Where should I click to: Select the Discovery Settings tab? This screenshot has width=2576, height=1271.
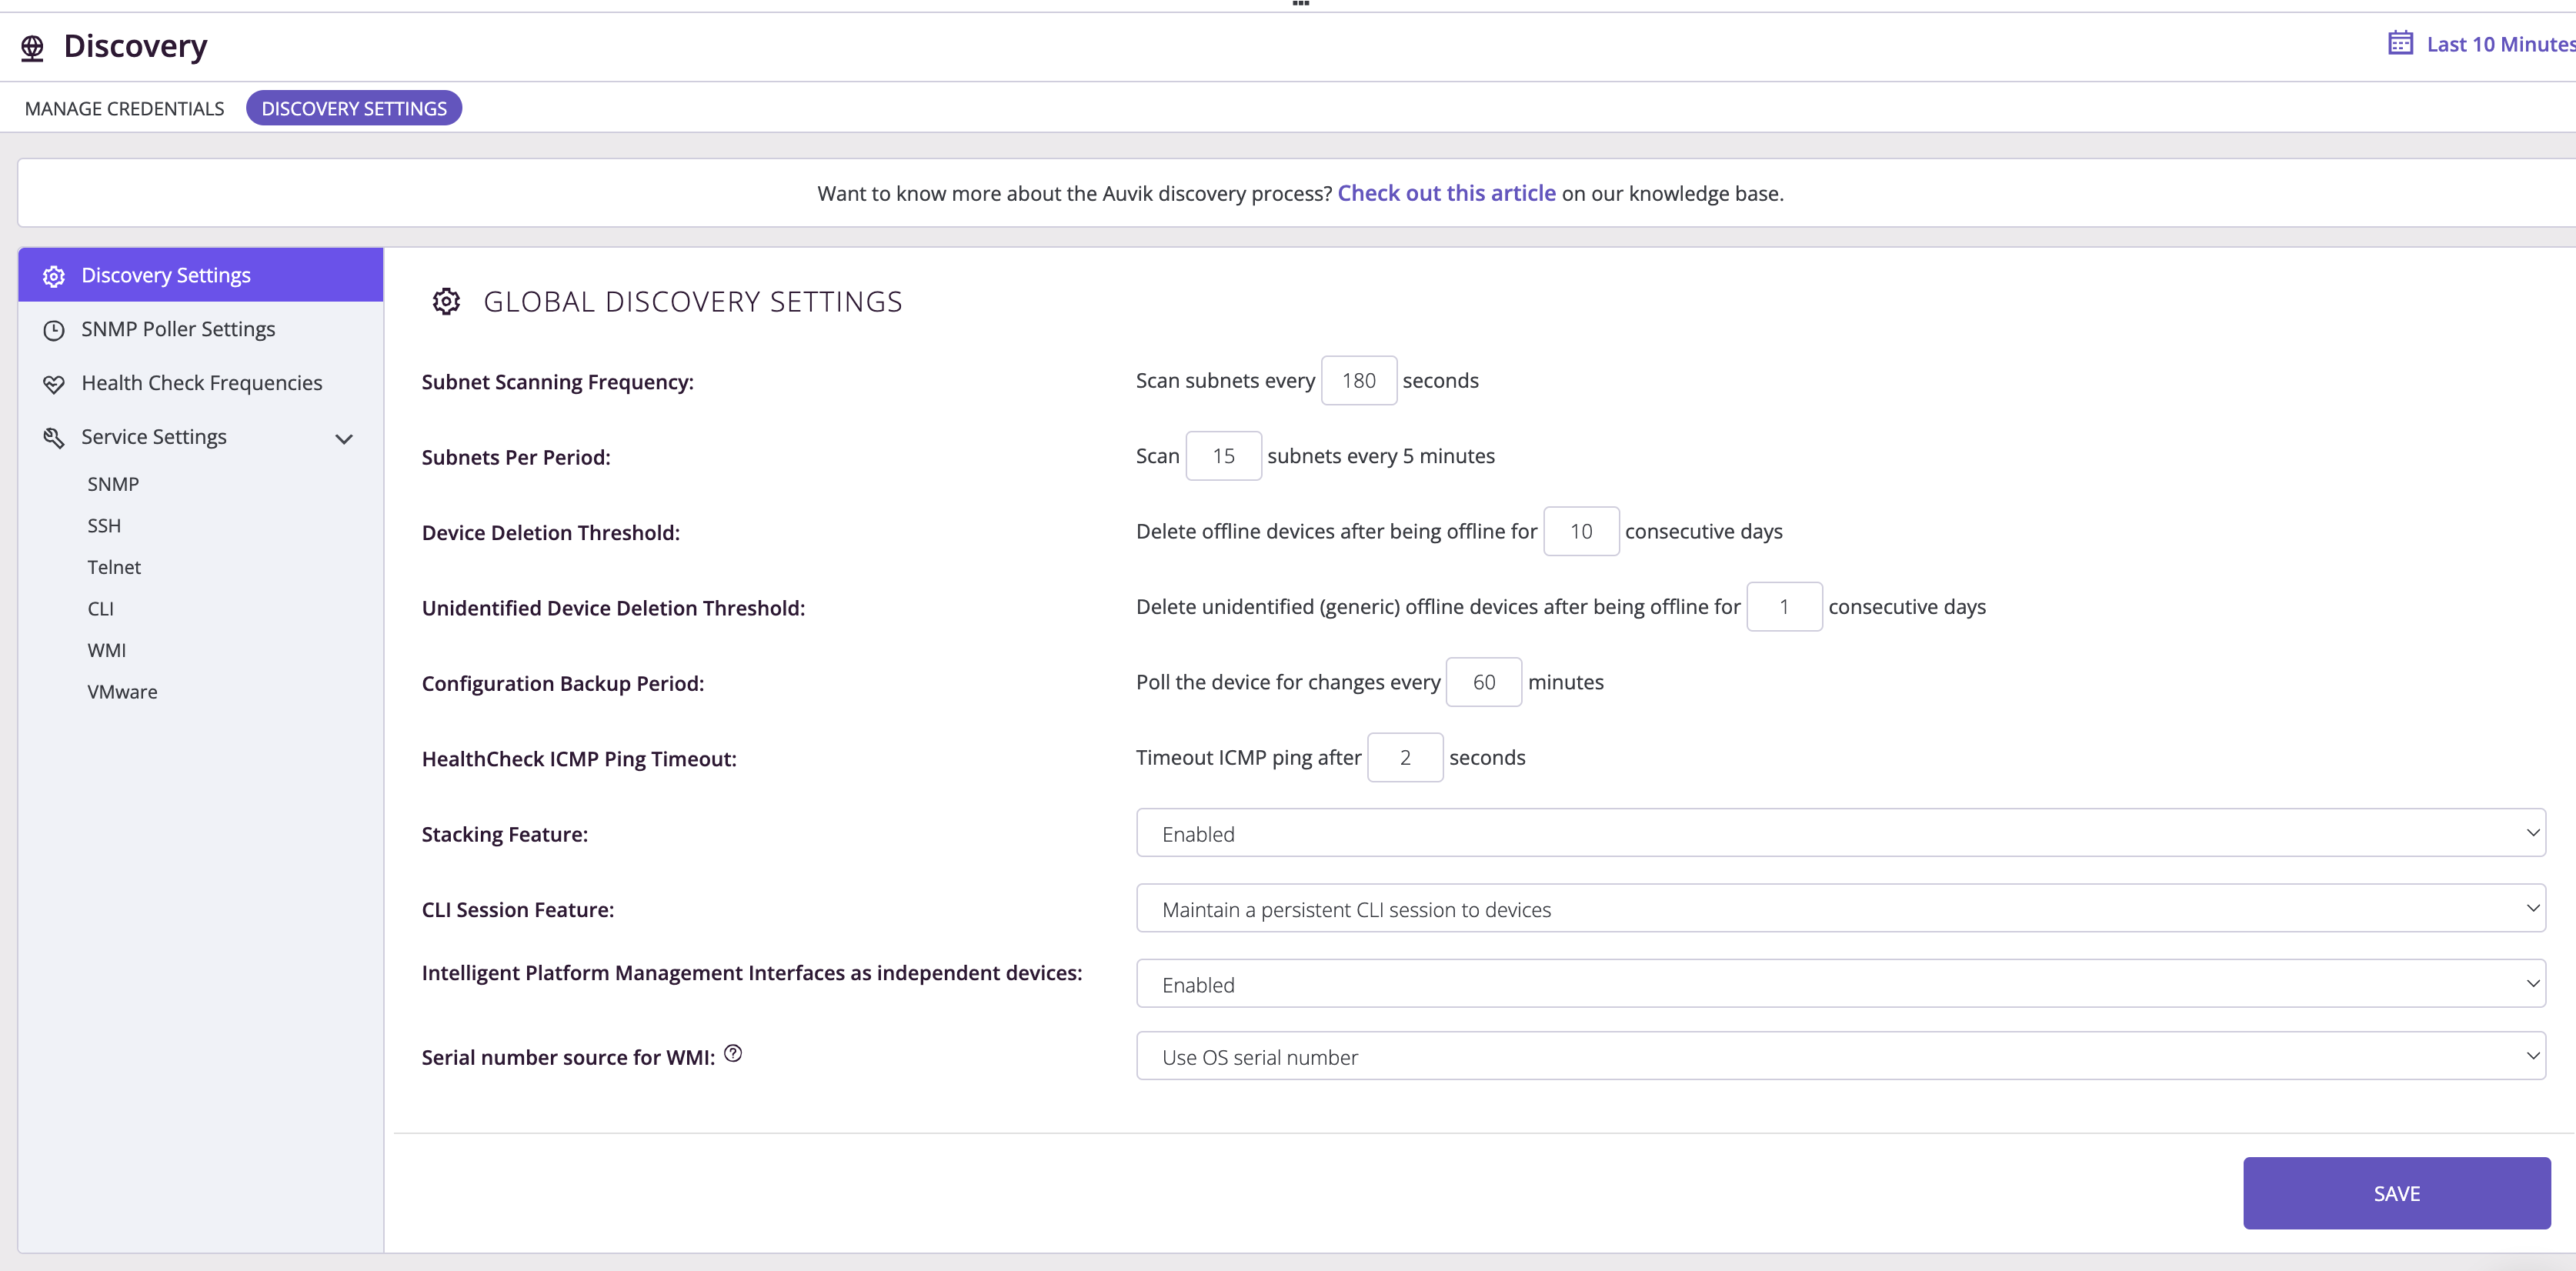point(354,108)
